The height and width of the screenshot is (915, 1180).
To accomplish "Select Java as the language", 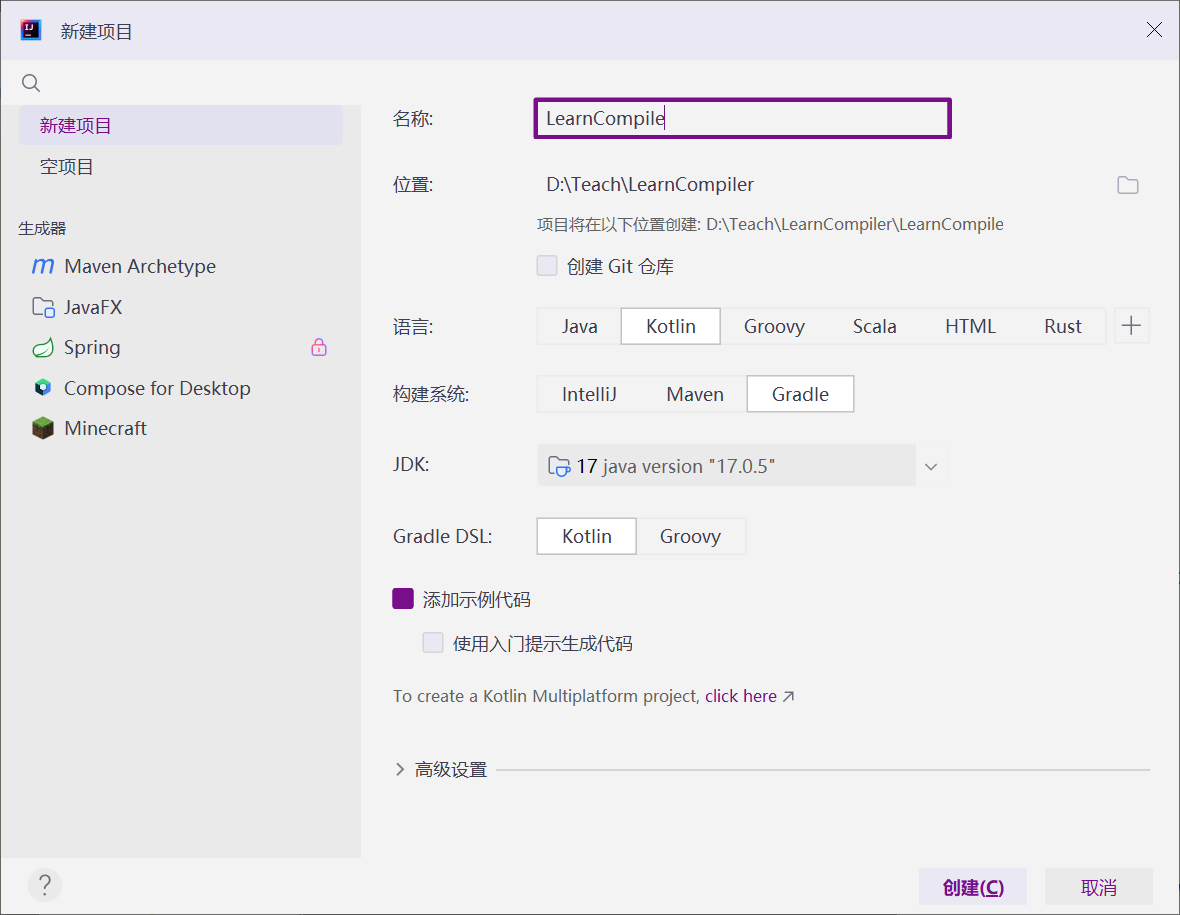I will coord(579,327).
